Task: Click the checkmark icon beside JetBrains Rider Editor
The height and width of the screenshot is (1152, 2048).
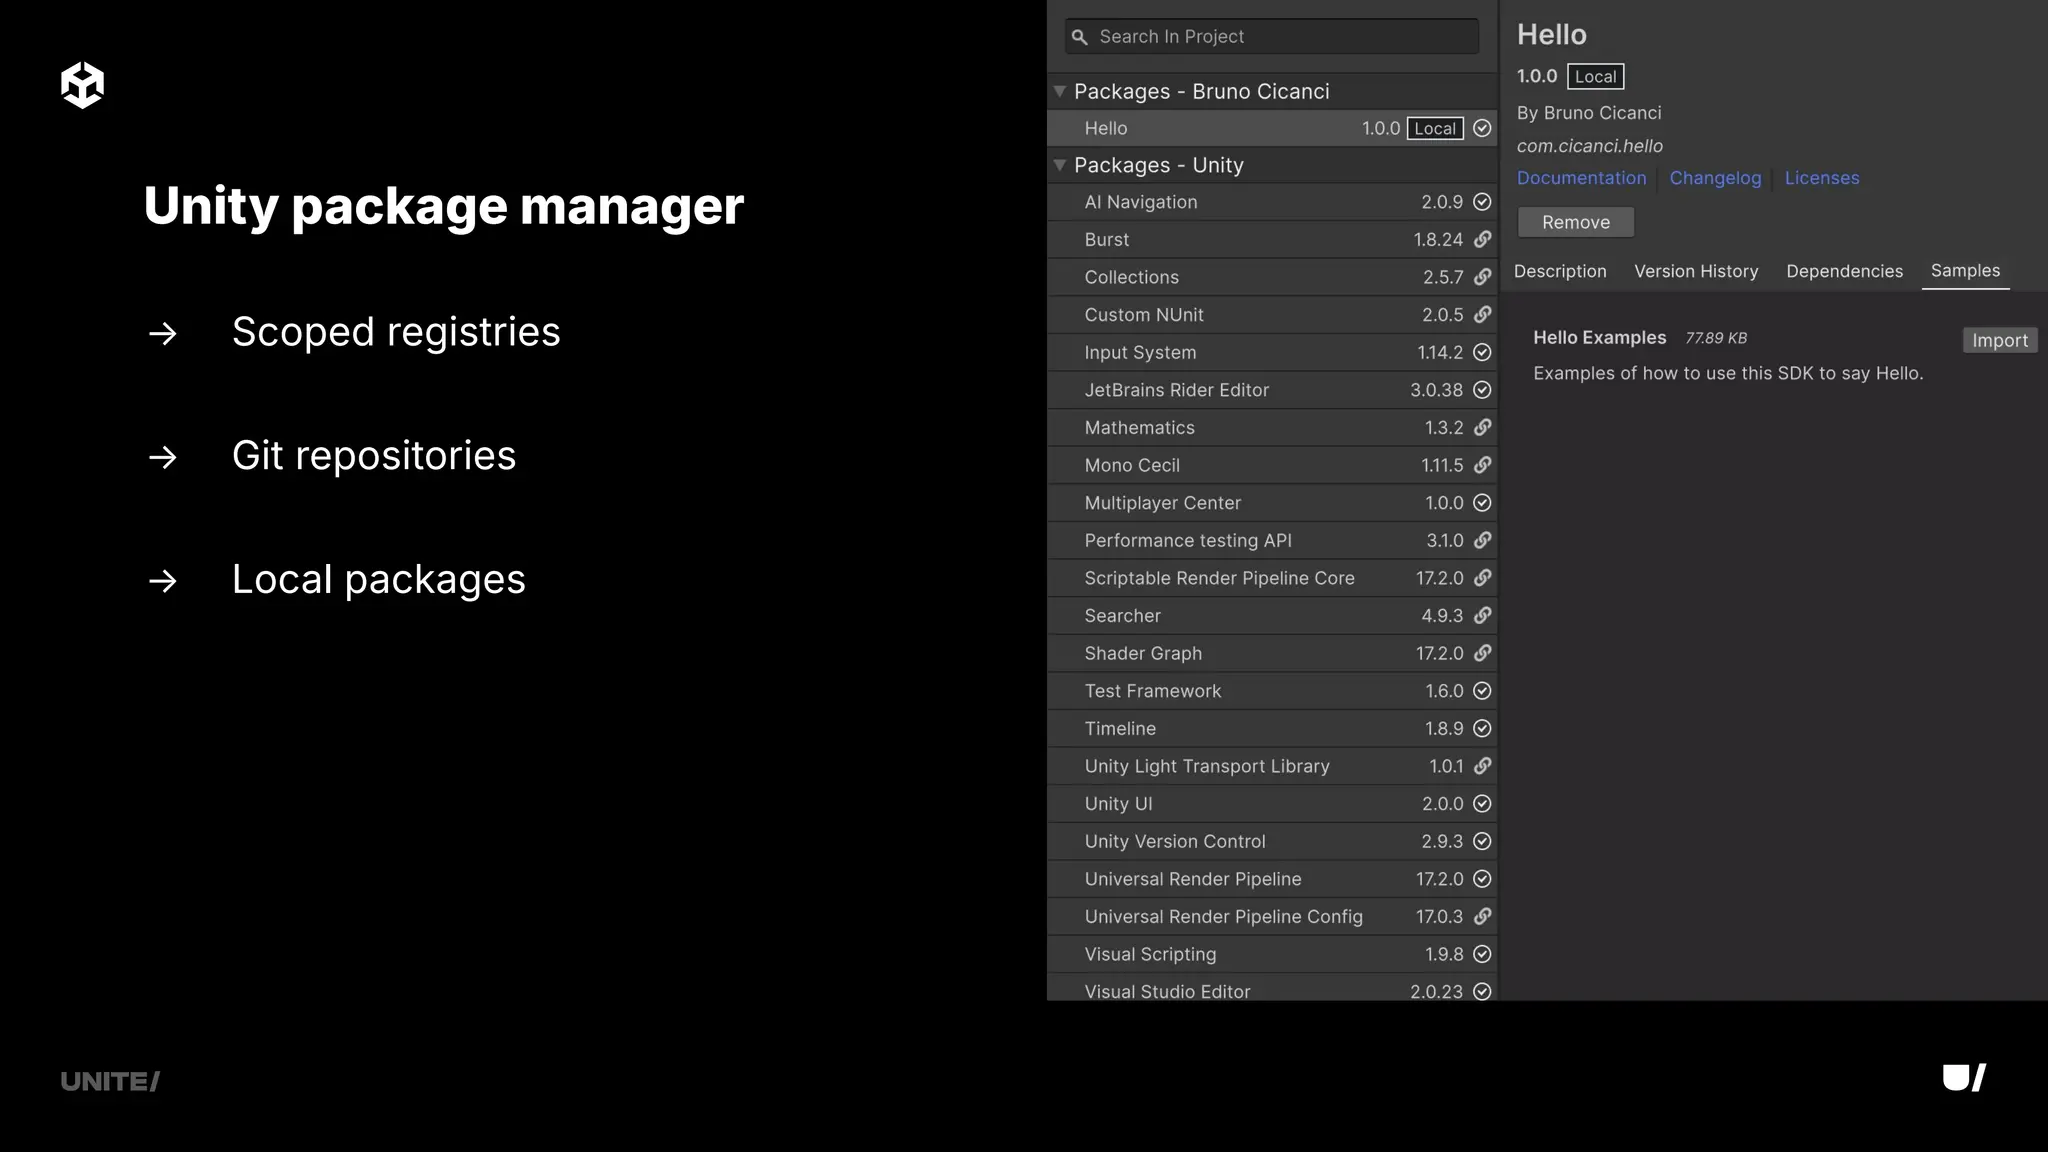Action: coord(1482,390)
